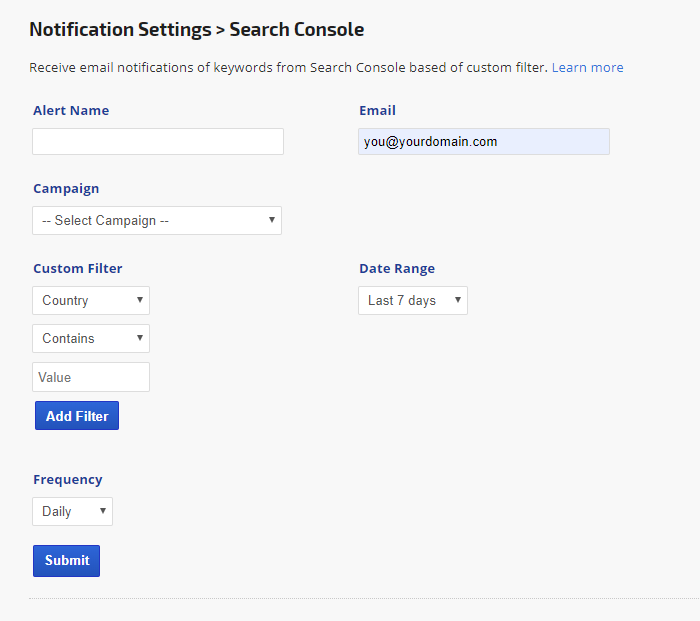
Task: Click Search Console in the page heading
Action: coord(297,29)
